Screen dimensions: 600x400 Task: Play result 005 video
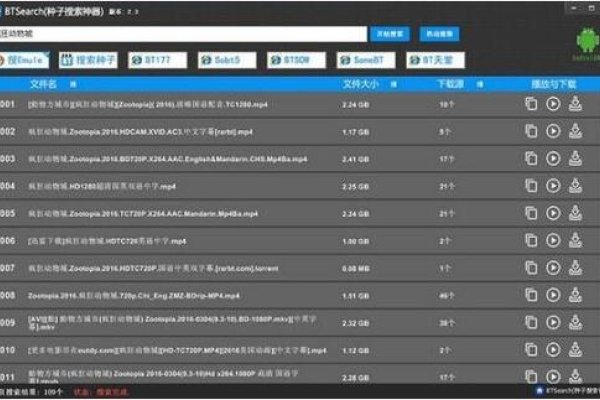pyautogui.click(x=553, y=213)
